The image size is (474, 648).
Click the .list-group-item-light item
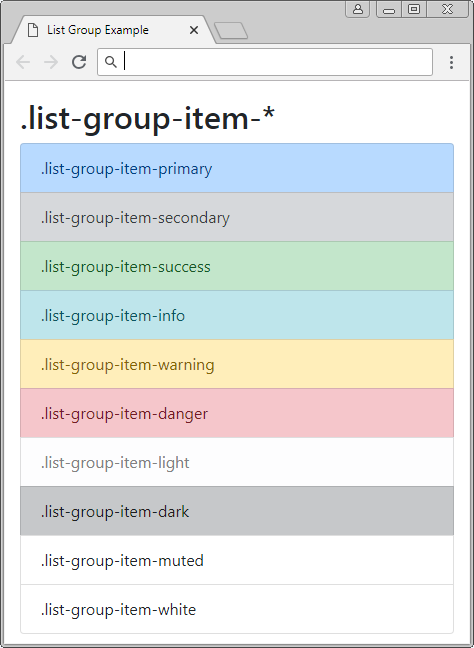coord(237,462)
